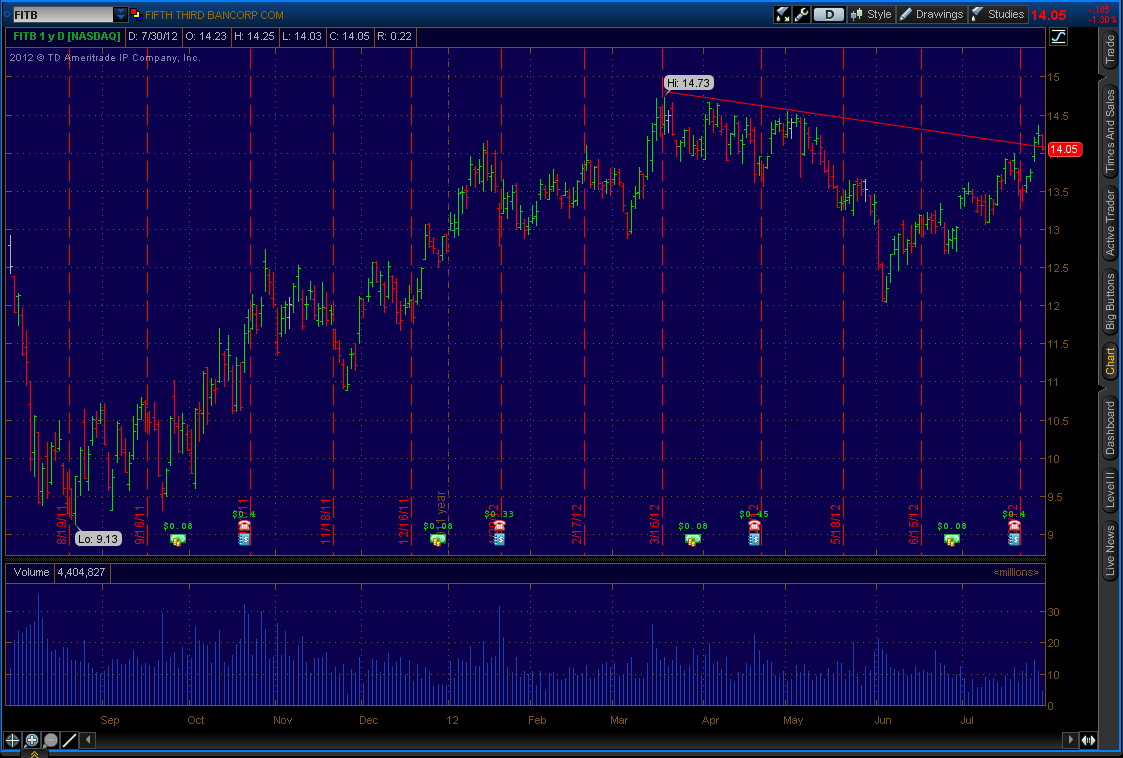Click the R: 0.22 range readout
Screen dimensions: 1123x758
click(x=395, y=36)
